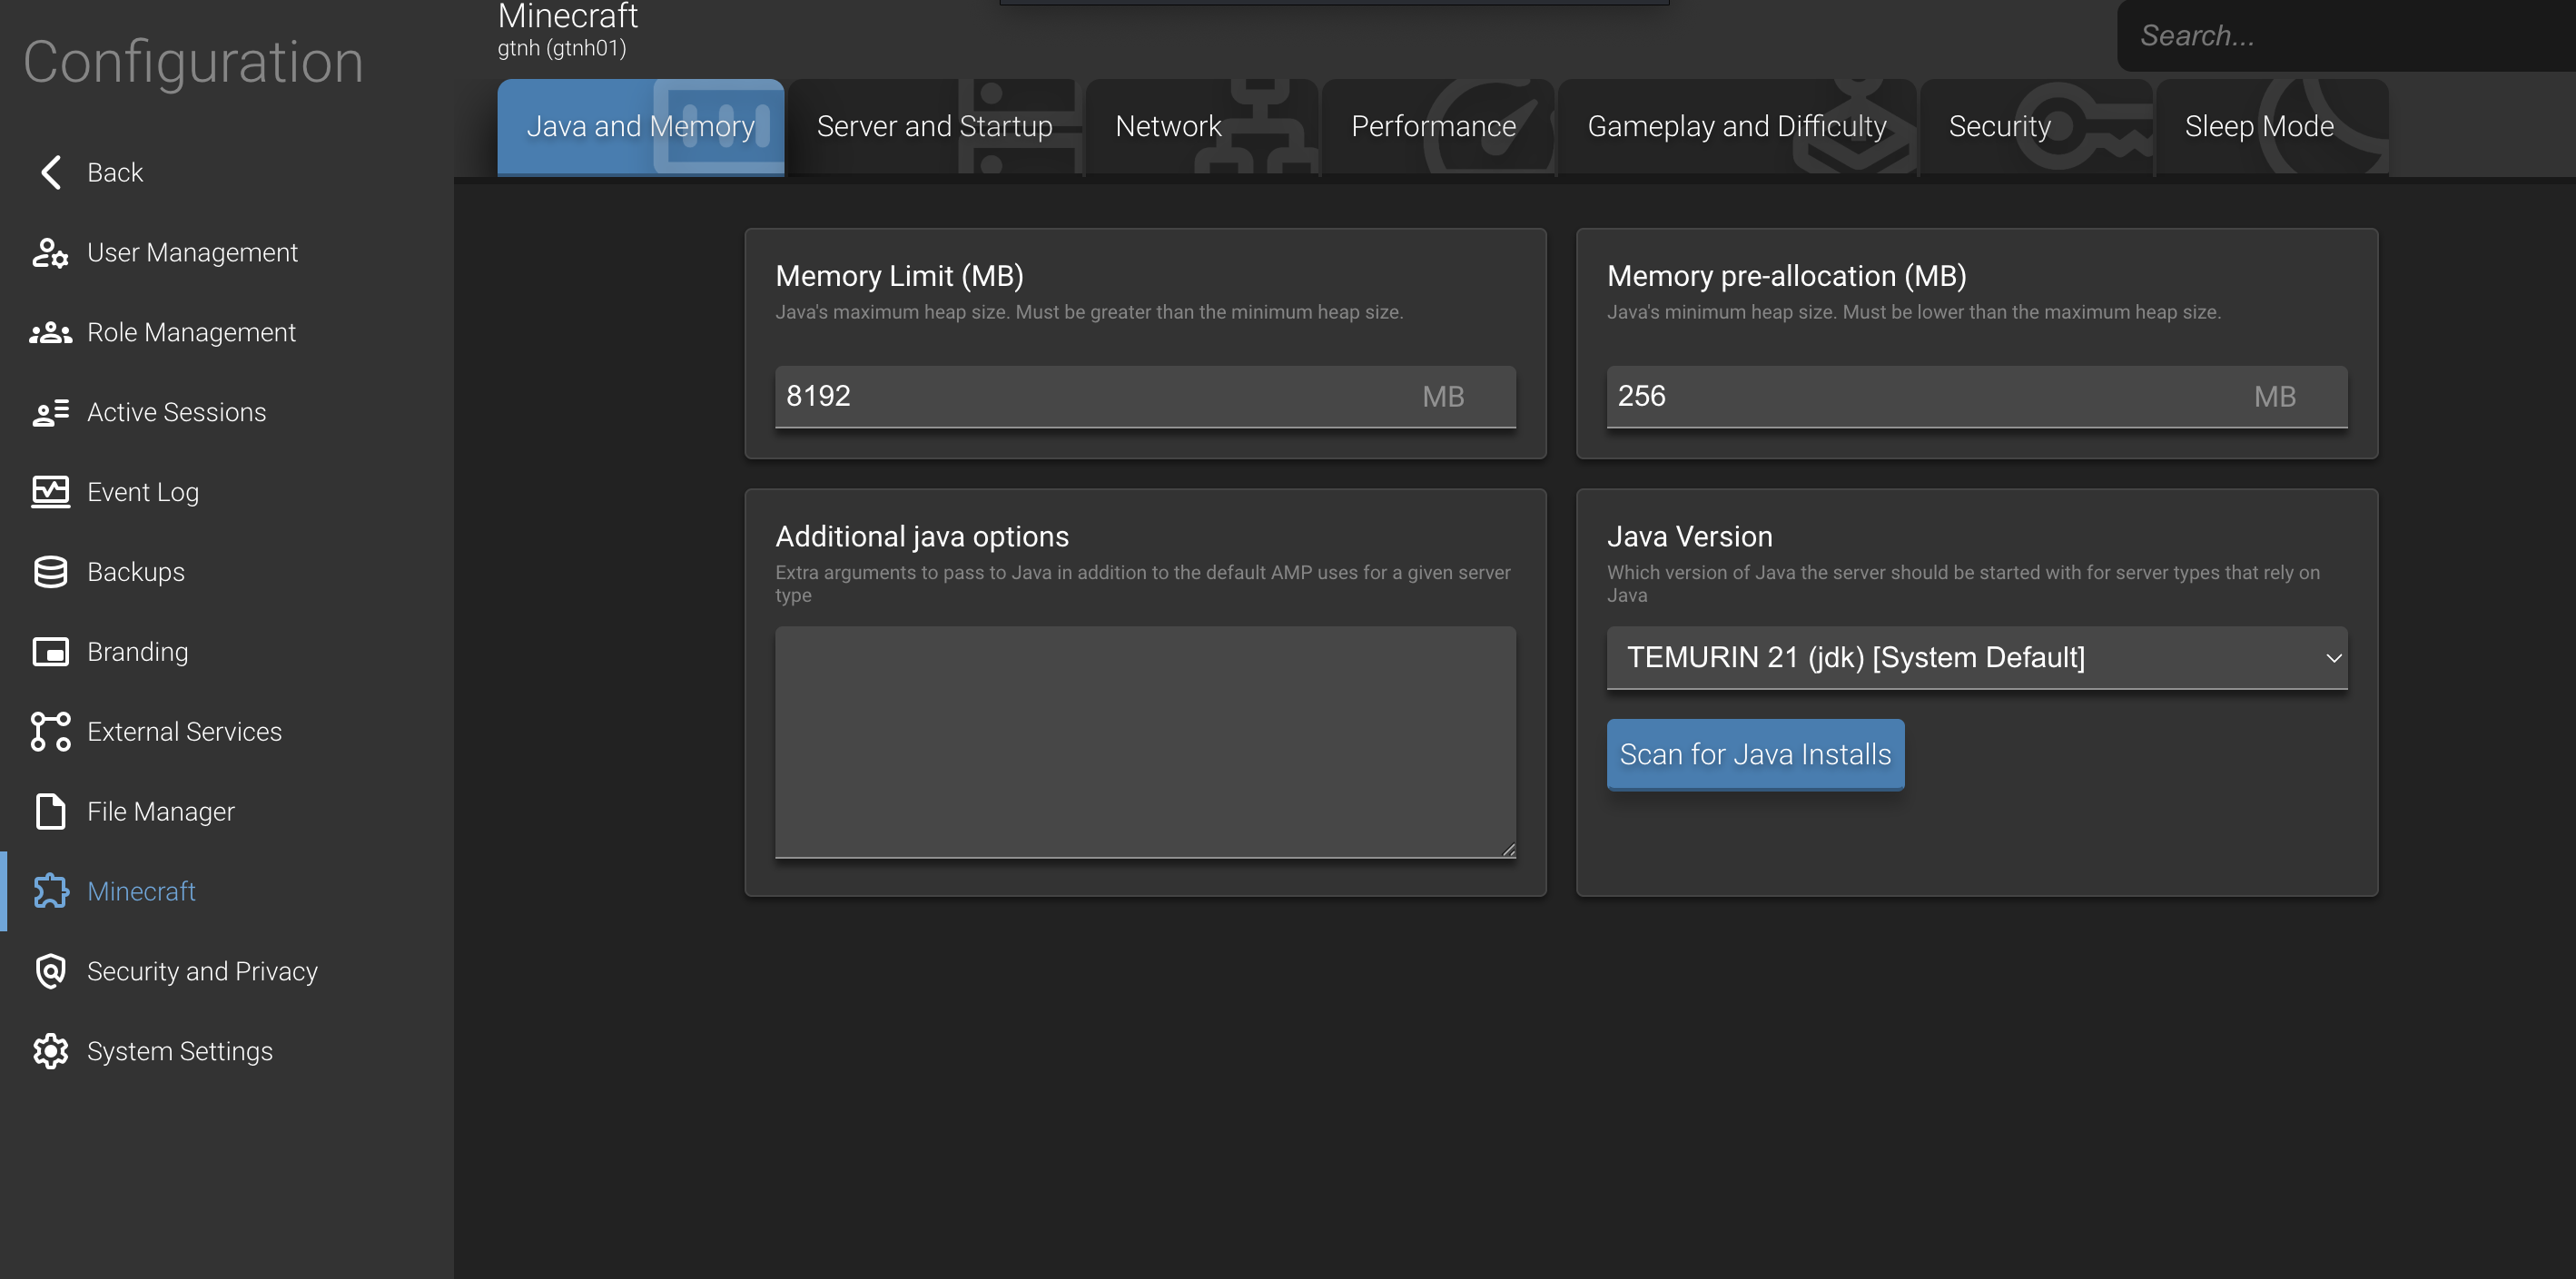Select Minecraft in the sidebar
This screenshot has width=2576, height=1279.
point(227,891)
